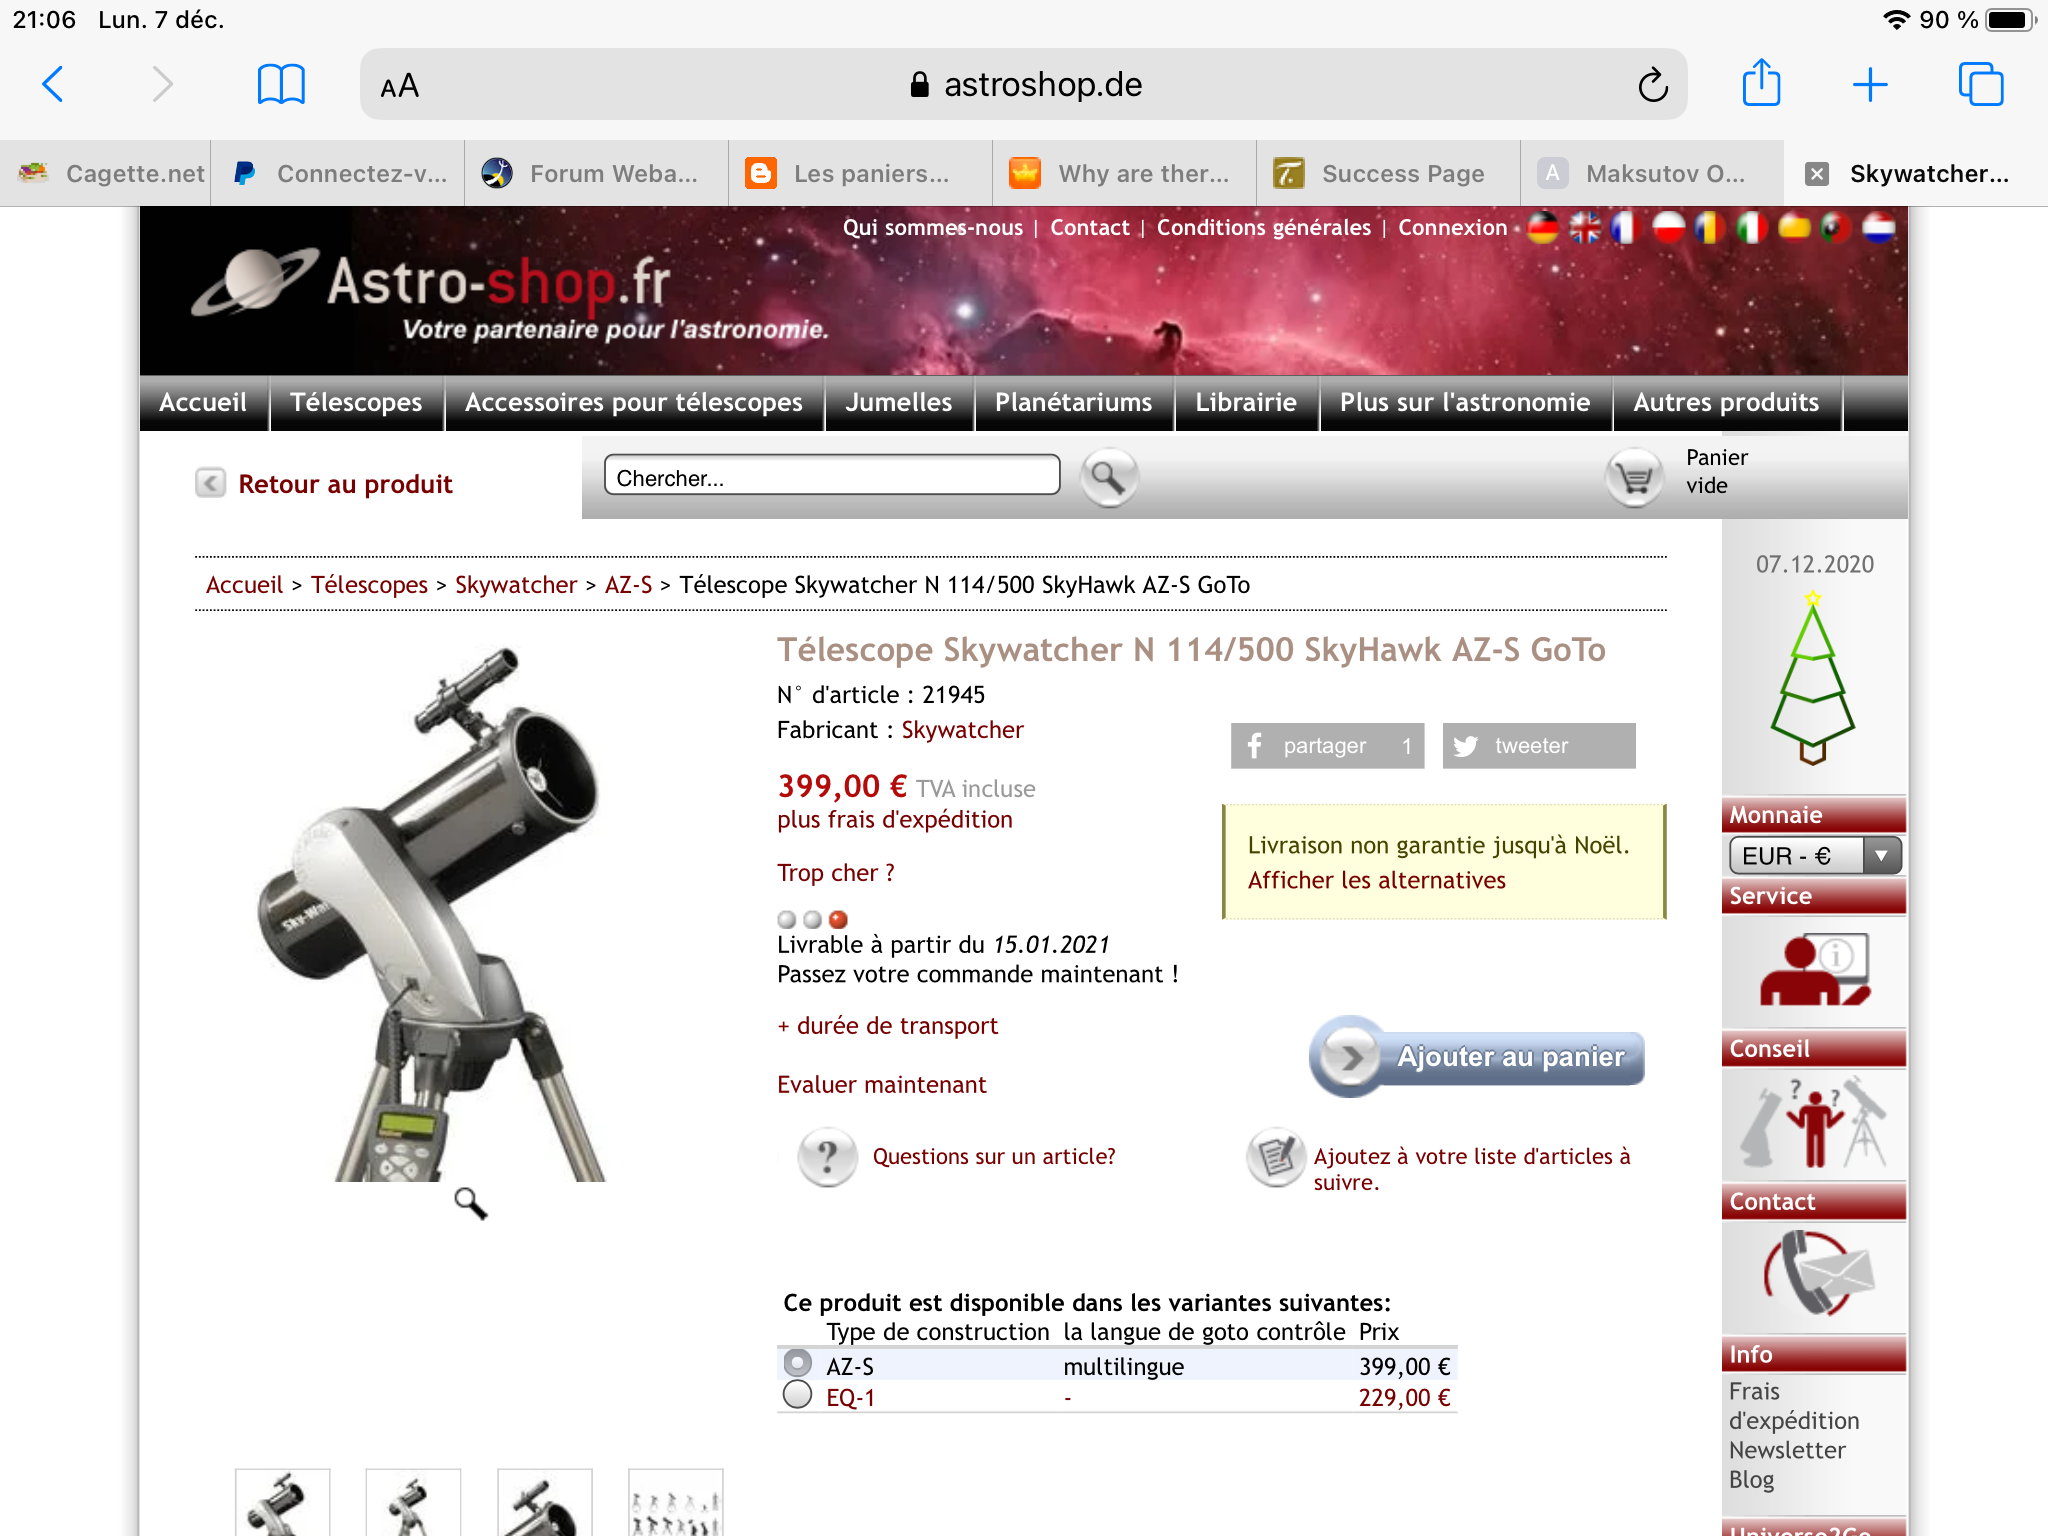This screenshot has height=1536, width=2048.
Task: Select the German flag language
Action: [1542, 228]
